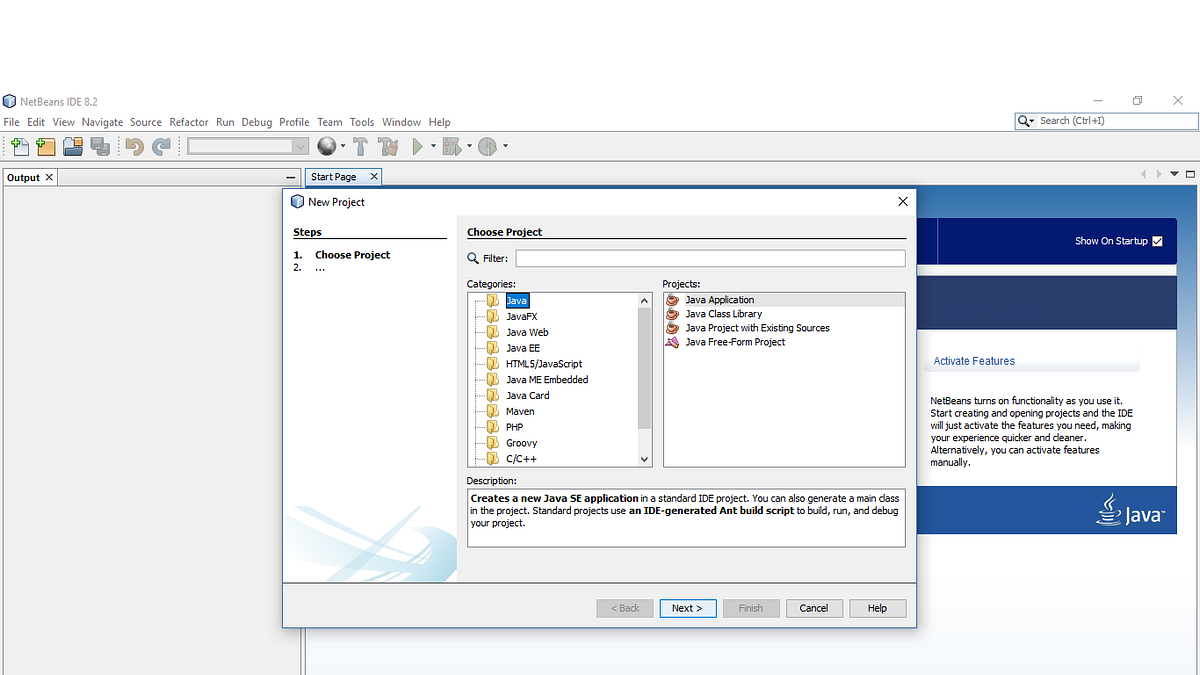Click the Java Free-Form Project icon
This screenshot has height=675, width=1200.
point(672,342)
